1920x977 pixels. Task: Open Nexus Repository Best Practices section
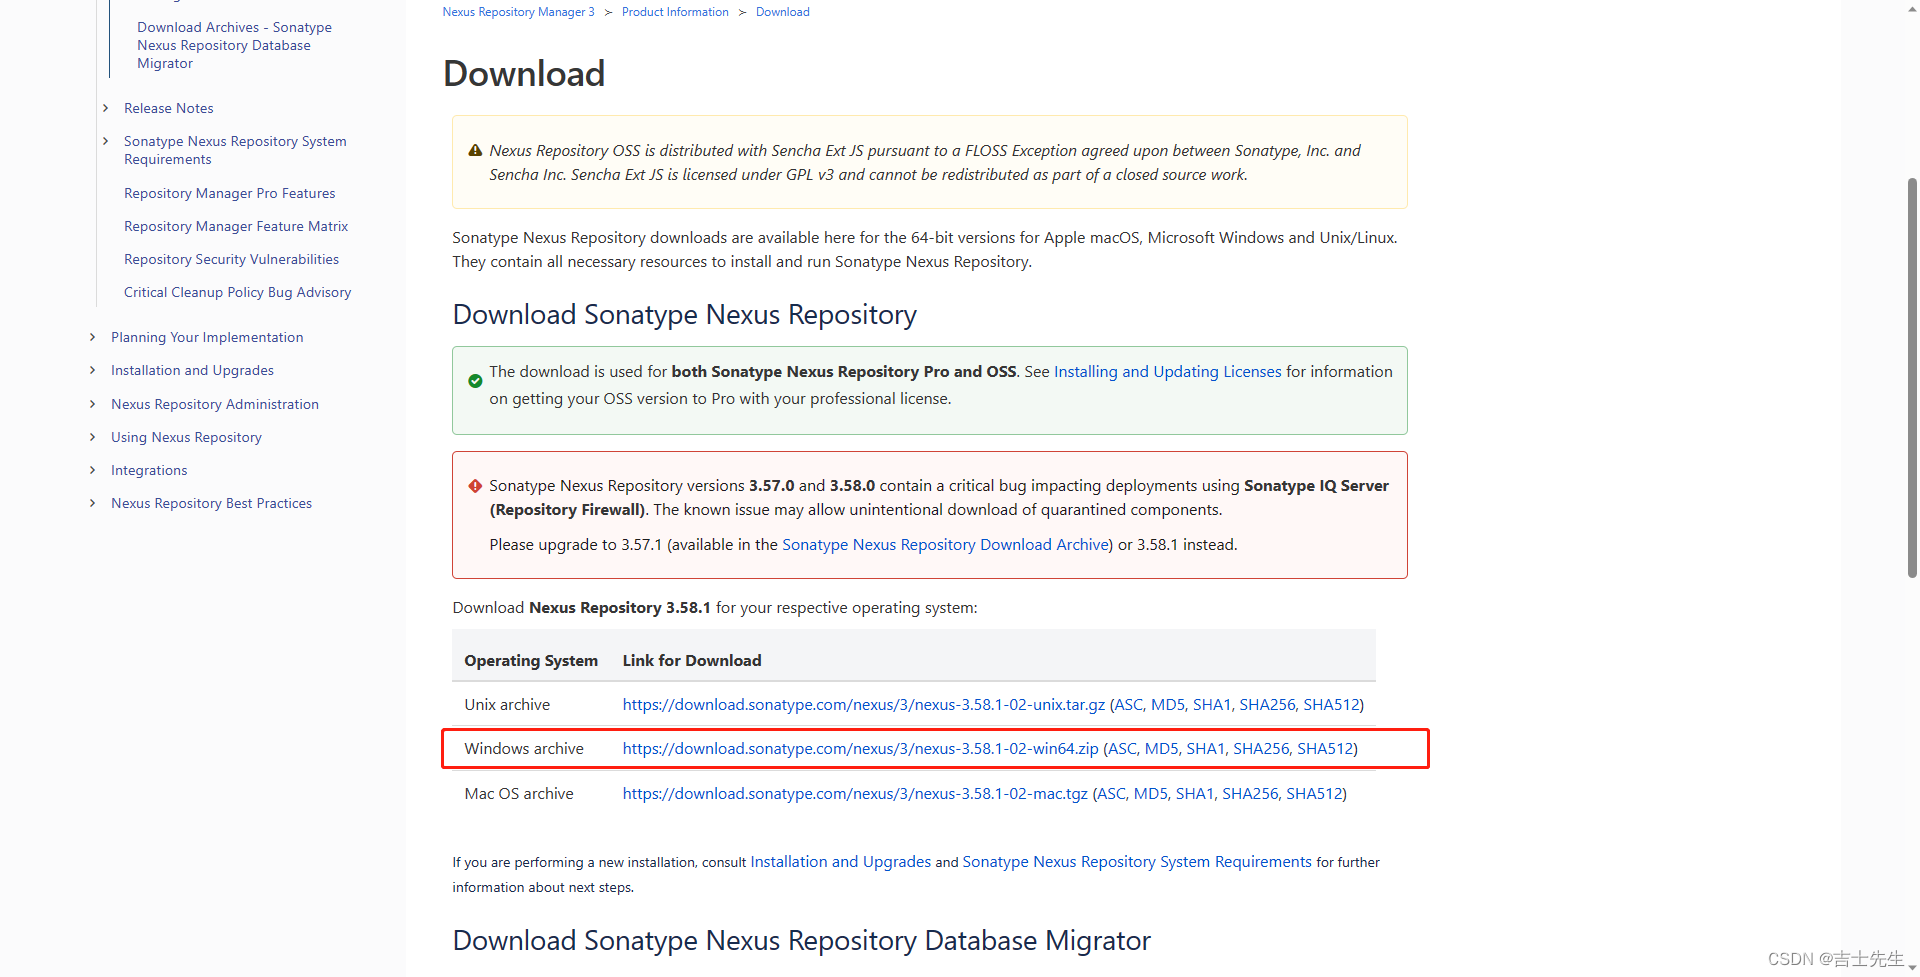(211, 503)
